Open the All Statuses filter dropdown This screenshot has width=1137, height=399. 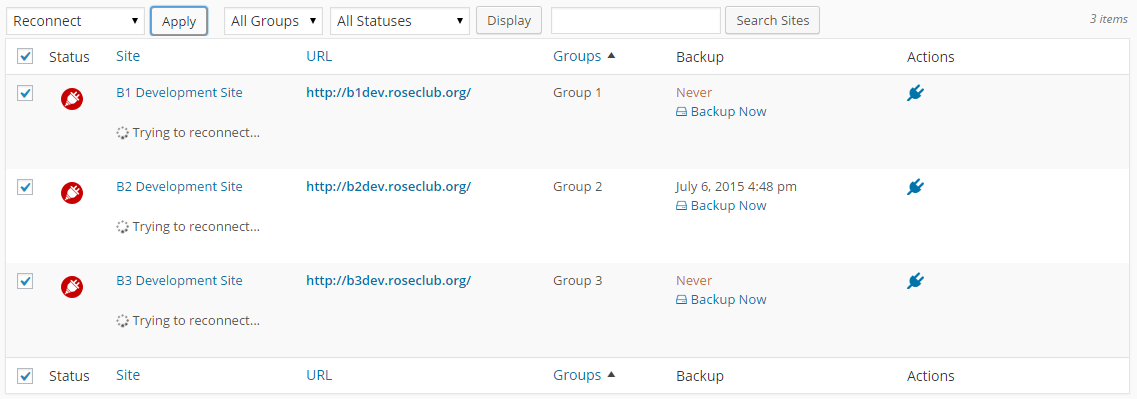point(400,21)
